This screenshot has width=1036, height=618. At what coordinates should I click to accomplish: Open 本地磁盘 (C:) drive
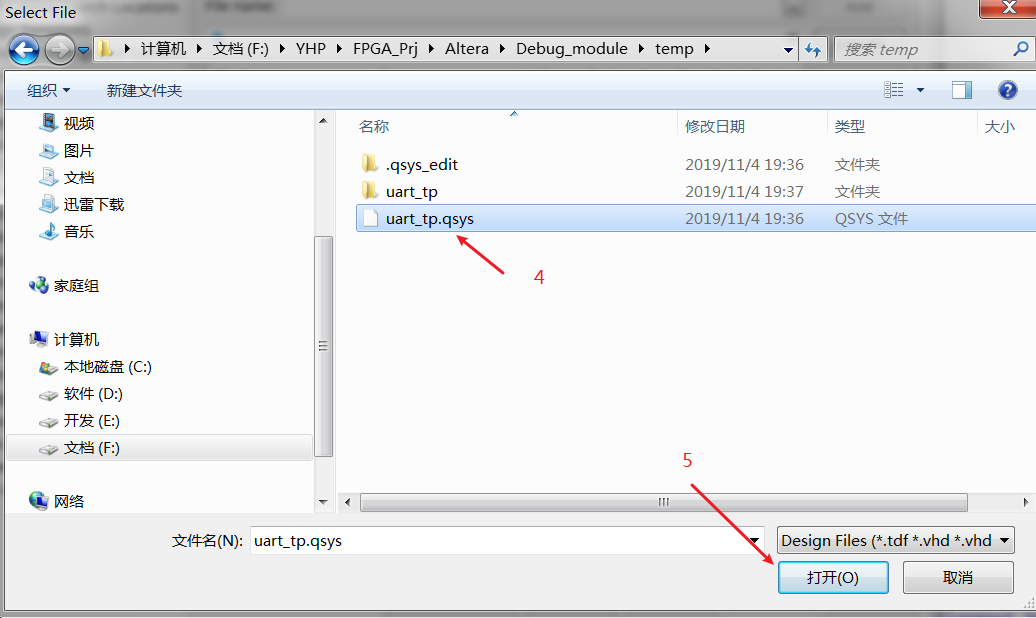(95, 367)
